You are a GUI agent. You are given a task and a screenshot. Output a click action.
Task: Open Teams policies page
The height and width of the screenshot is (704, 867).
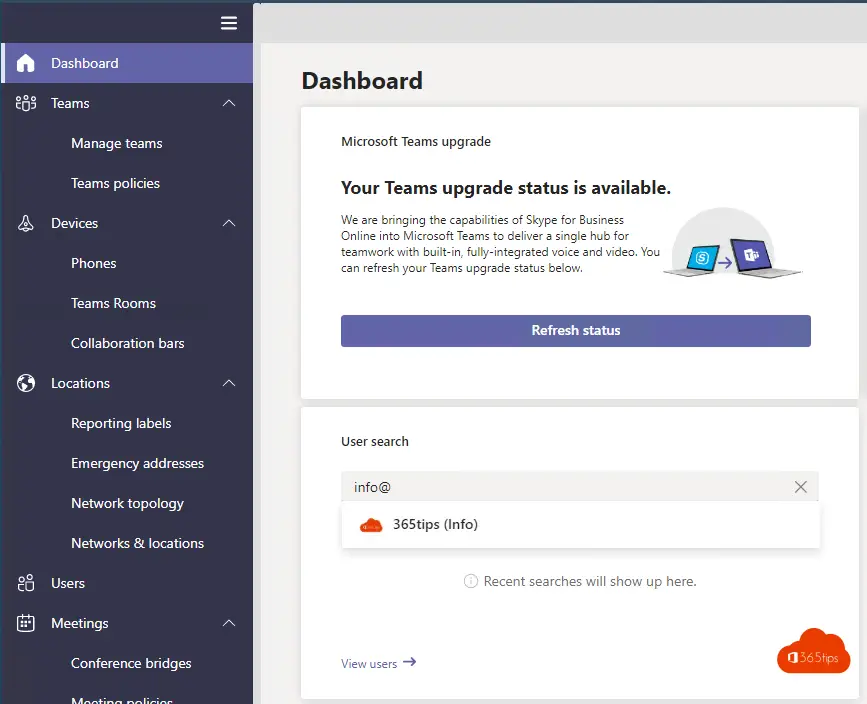point(115,183)
